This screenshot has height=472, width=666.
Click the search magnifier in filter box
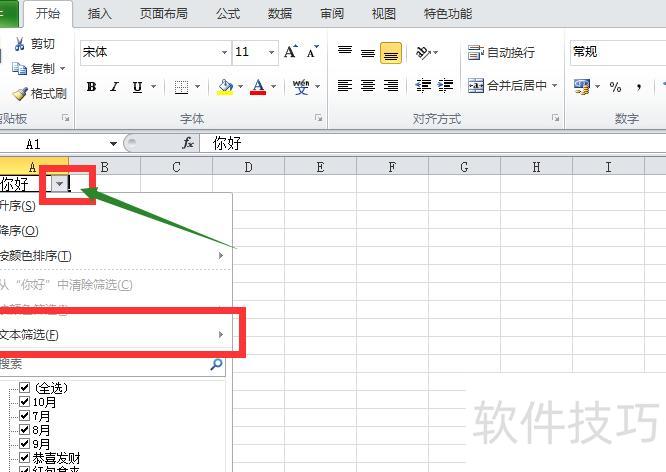coord(216,364)
